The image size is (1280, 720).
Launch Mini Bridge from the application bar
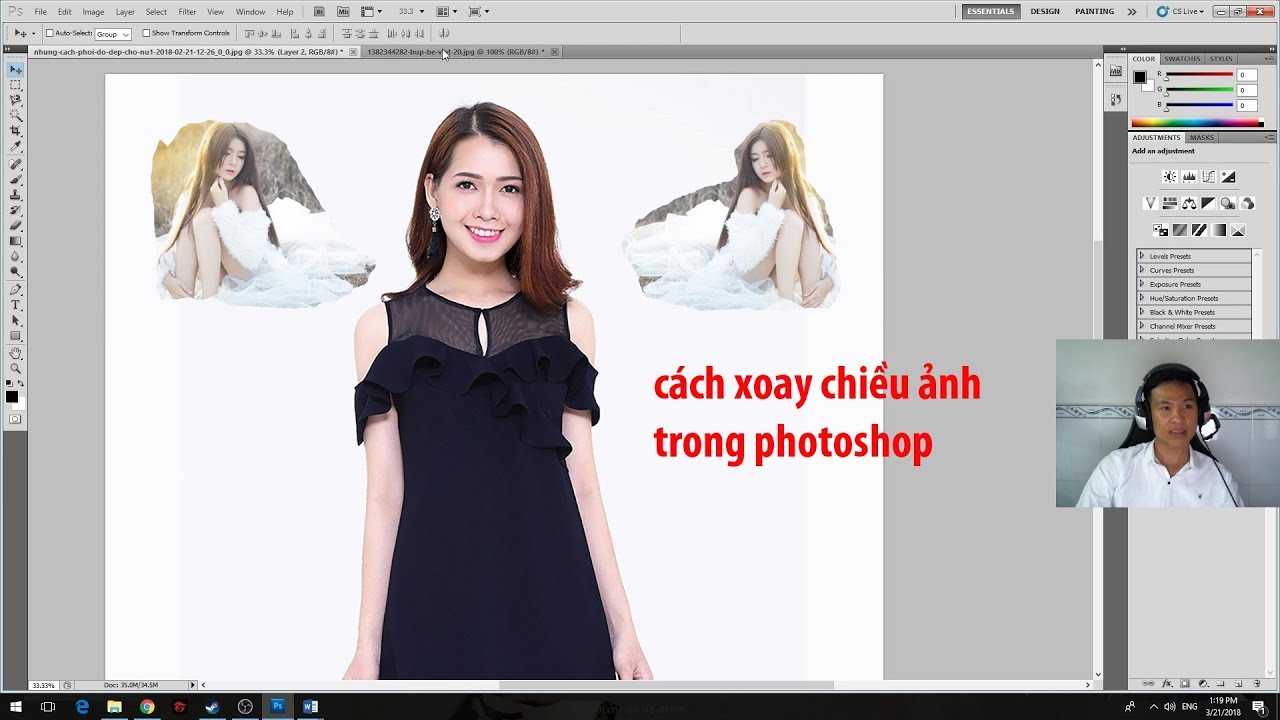[343, 12]
